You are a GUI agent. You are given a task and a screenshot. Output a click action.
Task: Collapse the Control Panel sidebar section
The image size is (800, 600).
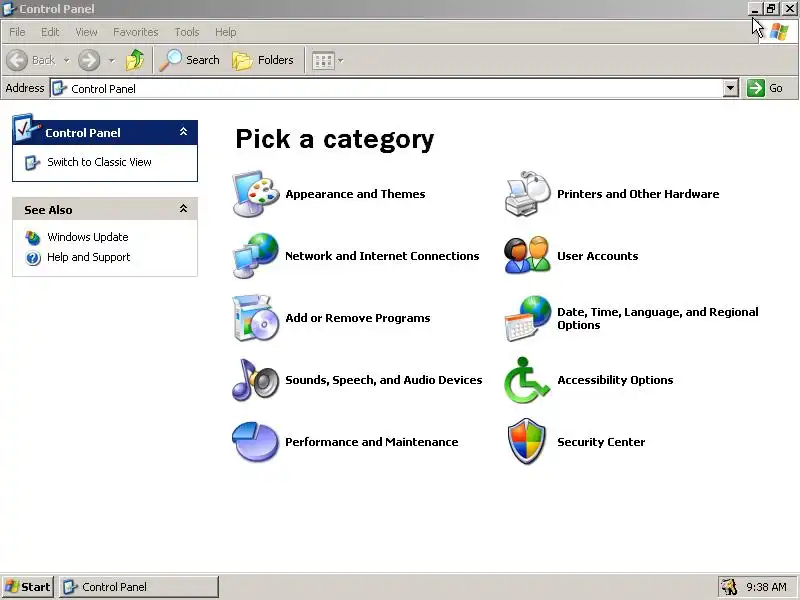(184, 132)
